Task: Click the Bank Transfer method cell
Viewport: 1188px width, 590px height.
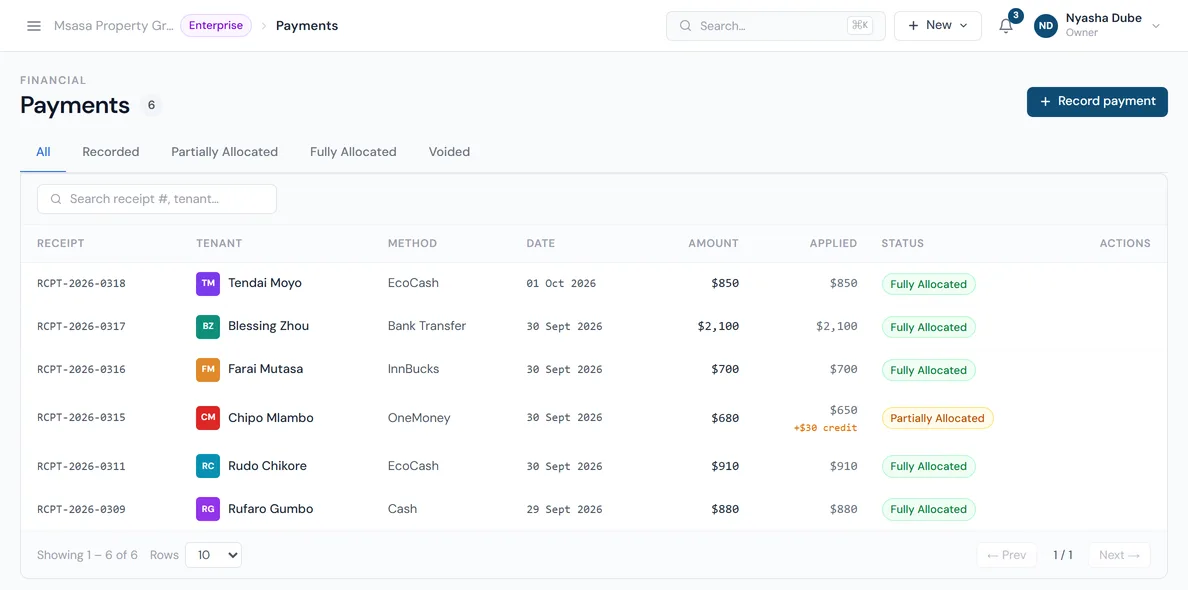Action: coord(427,326)
